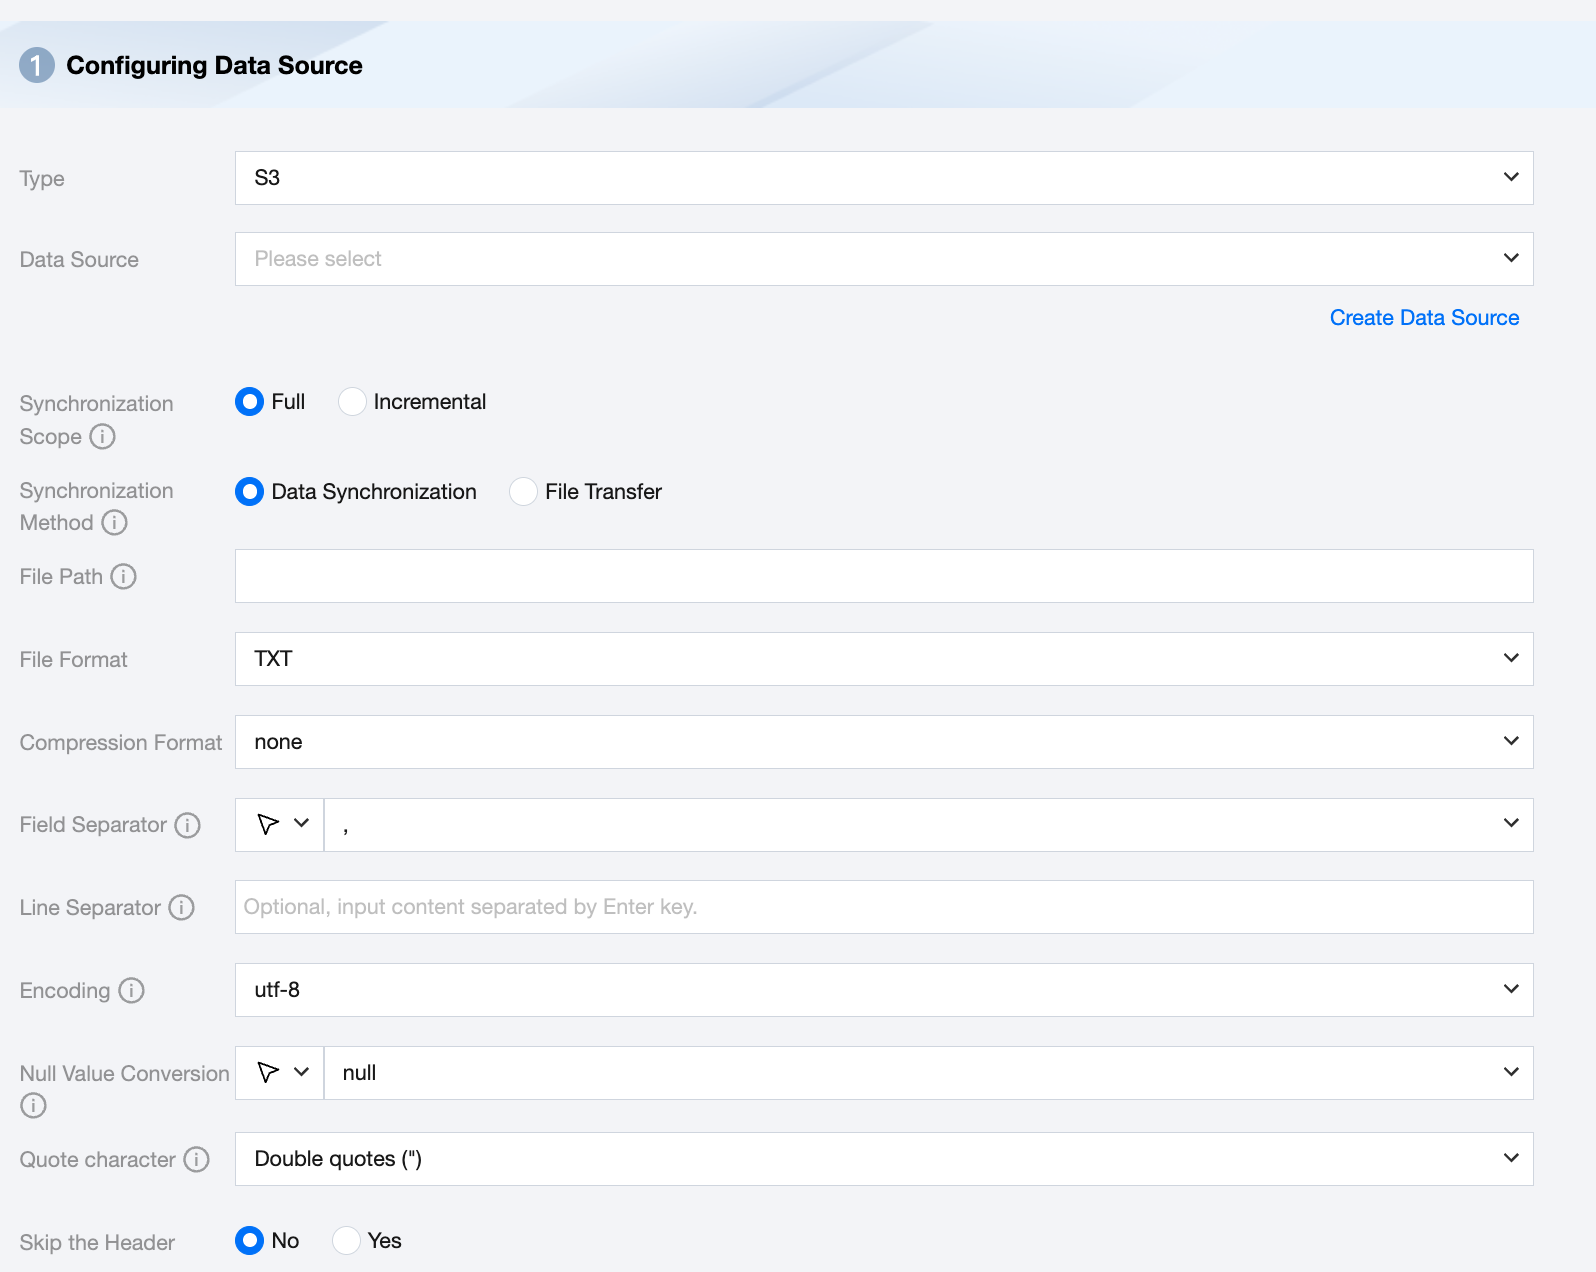Click the File Path info icon
Screen dimensions: 1596x1272
[x=123, y=577]
